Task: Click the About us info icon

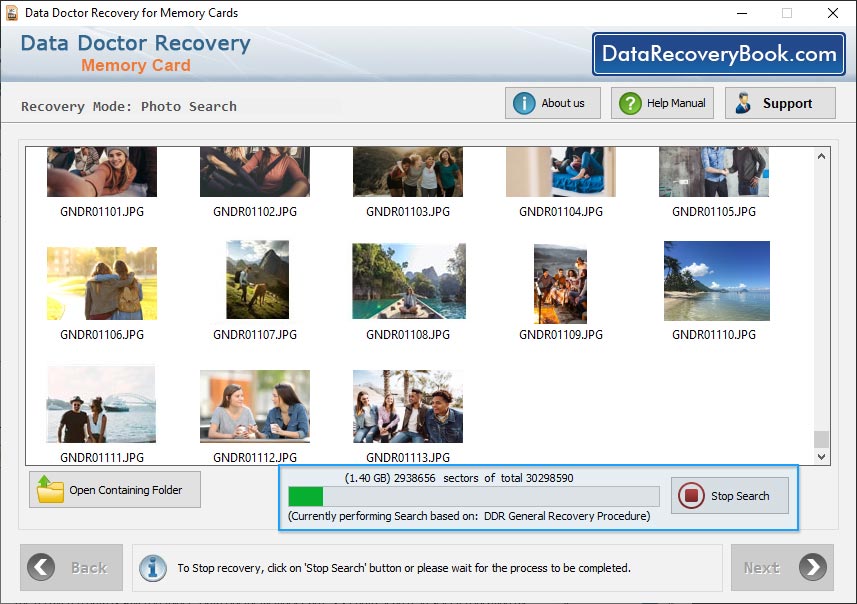Action: [522, 103]
